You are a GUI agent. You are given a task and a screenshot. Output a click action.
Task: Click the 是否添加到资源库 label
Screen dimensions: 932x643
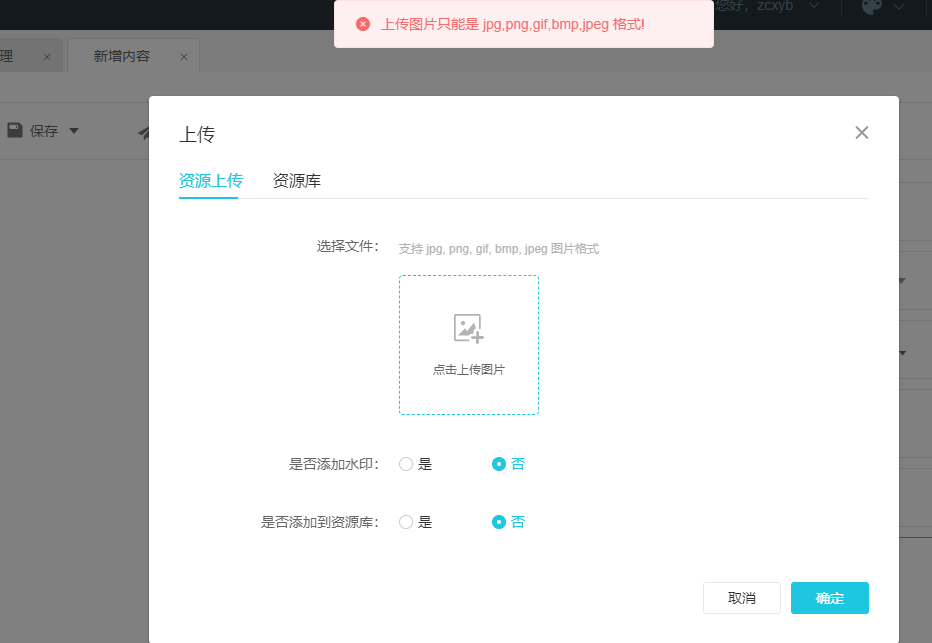click(320, 522)
